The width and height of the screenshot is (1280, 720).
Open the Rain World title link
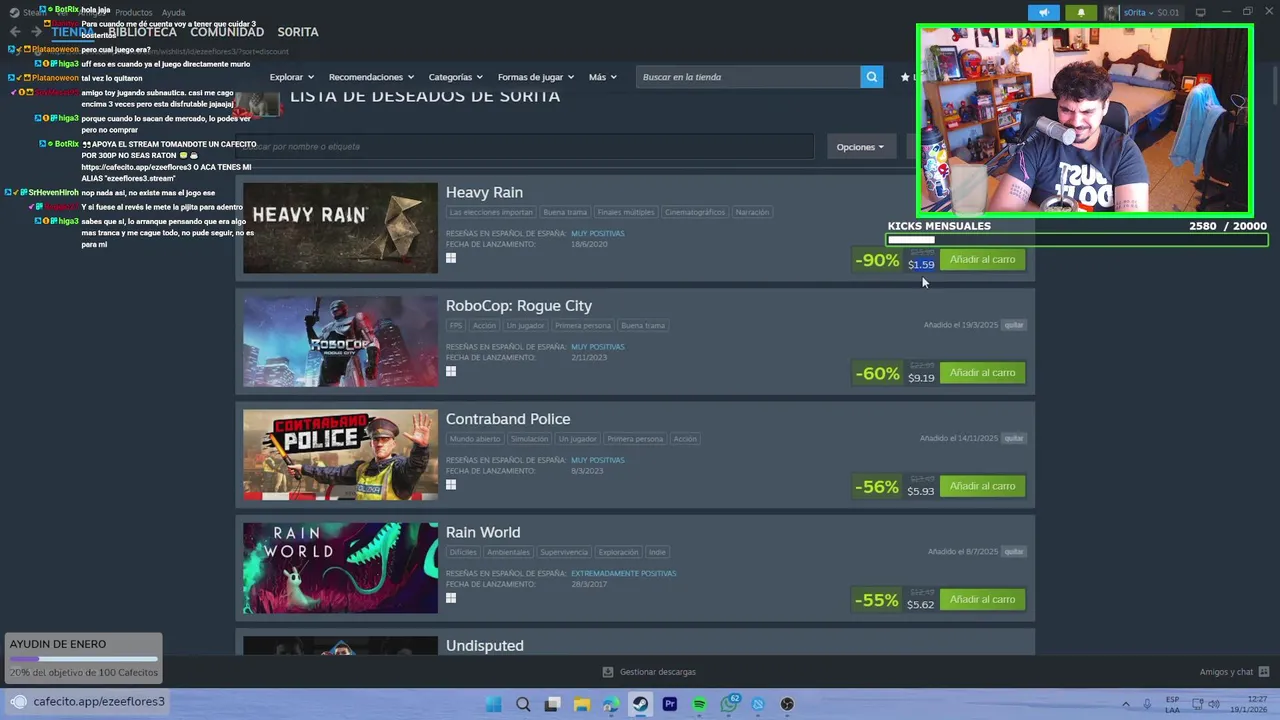[x=483, y=532]
